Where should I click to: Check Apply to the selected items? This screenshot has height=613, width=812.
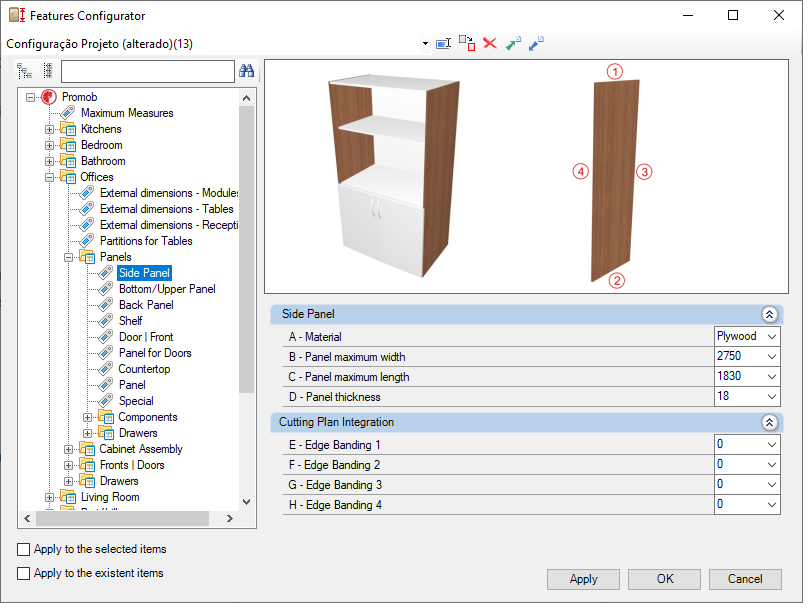click(23, 549)
